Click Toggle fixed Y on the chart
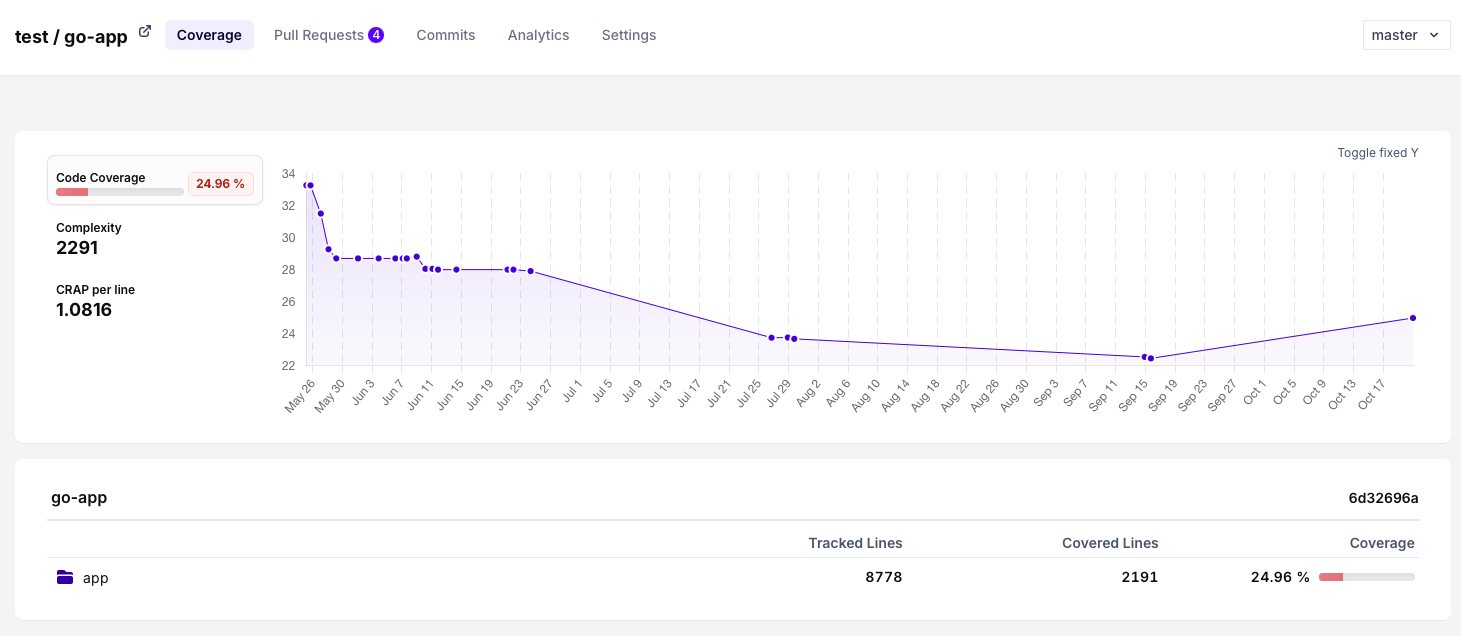Viewport: 1461px width, 636px height. click(x=1377, y=153)
